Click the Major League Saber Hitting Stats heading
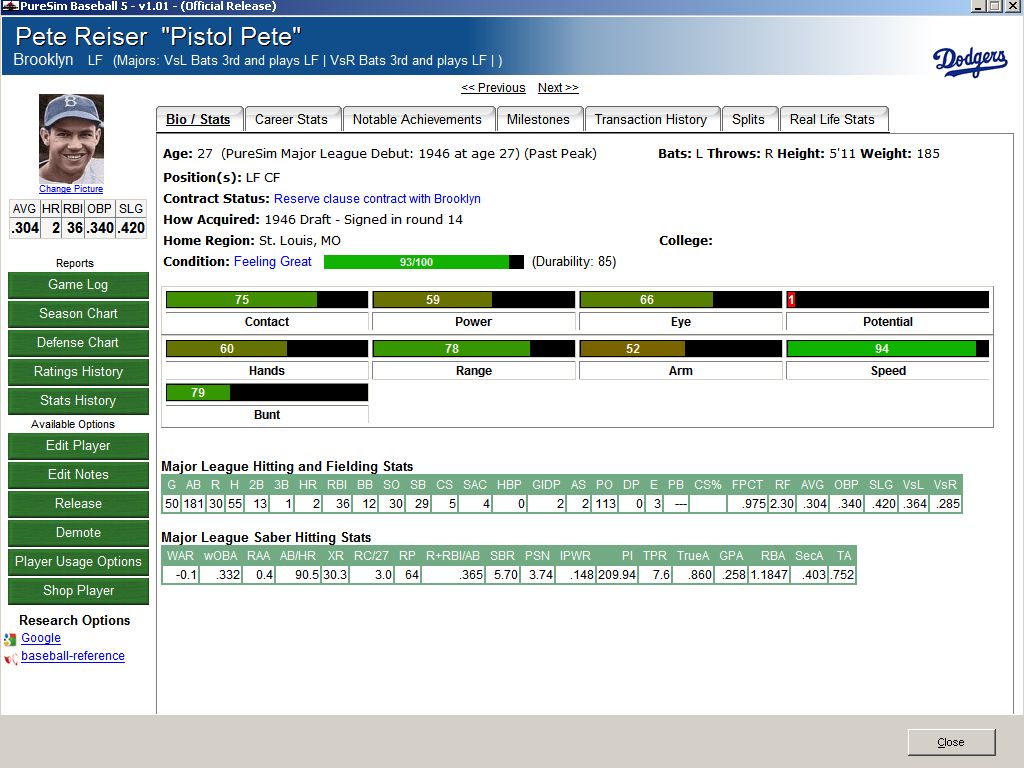The image size is (1024, 768). point(266,537)
